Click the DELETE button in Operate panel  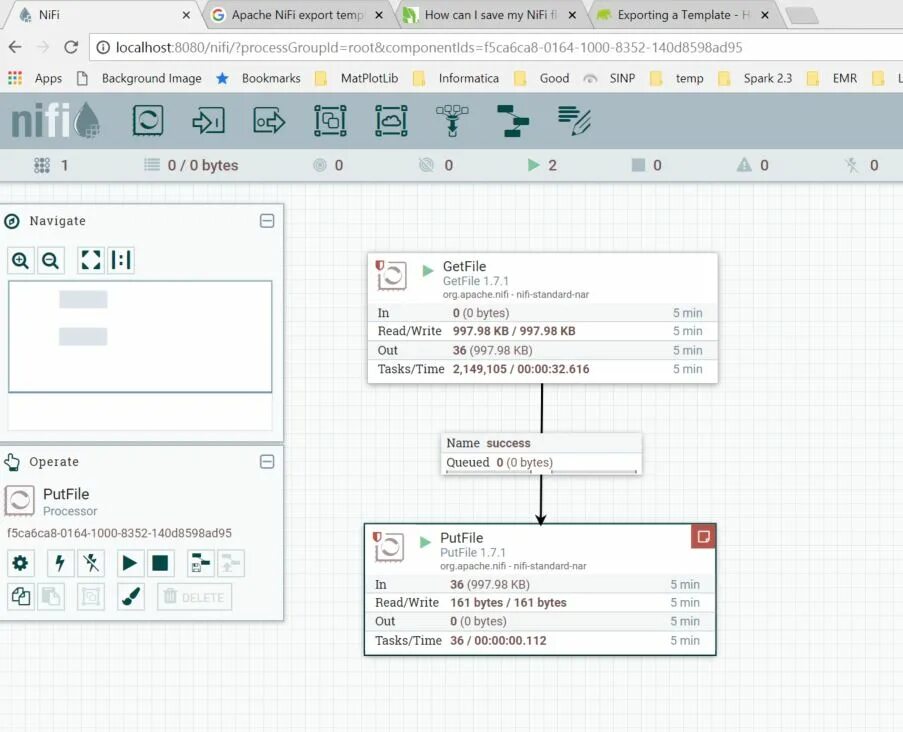point(195,597)
